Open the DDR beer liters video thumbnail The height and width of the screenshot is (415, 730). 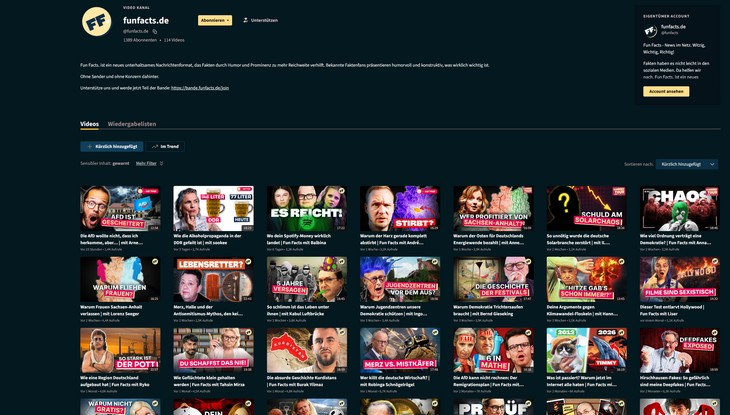tap(213, 208)
